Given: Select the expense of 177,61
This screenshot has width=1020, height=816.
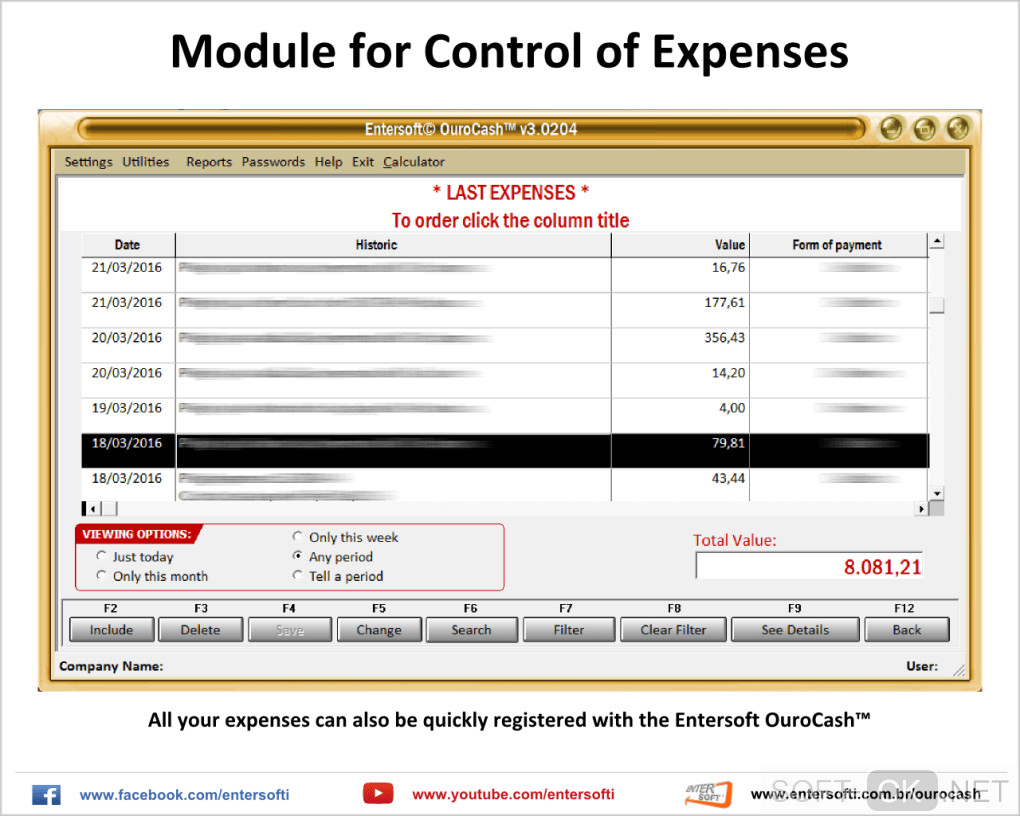Looking at the screenshot, I should tap(505, 310).
